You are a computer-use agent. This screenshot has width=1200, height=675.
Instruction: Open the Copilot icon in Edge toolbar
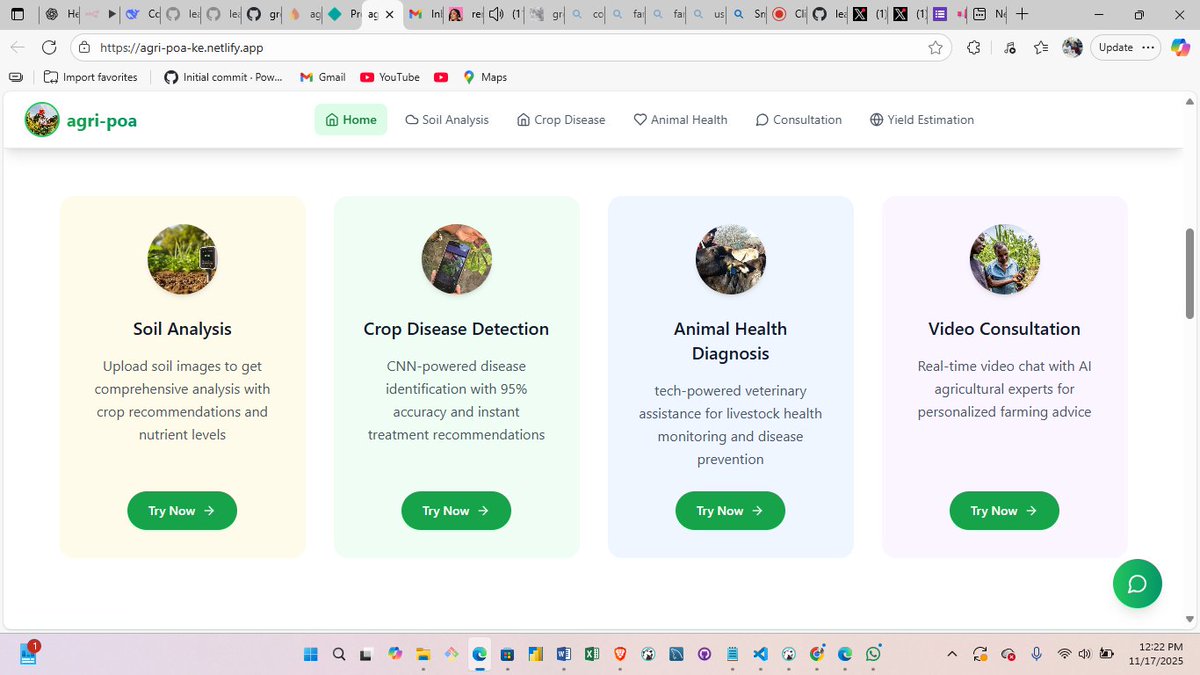pos(1179,47)
